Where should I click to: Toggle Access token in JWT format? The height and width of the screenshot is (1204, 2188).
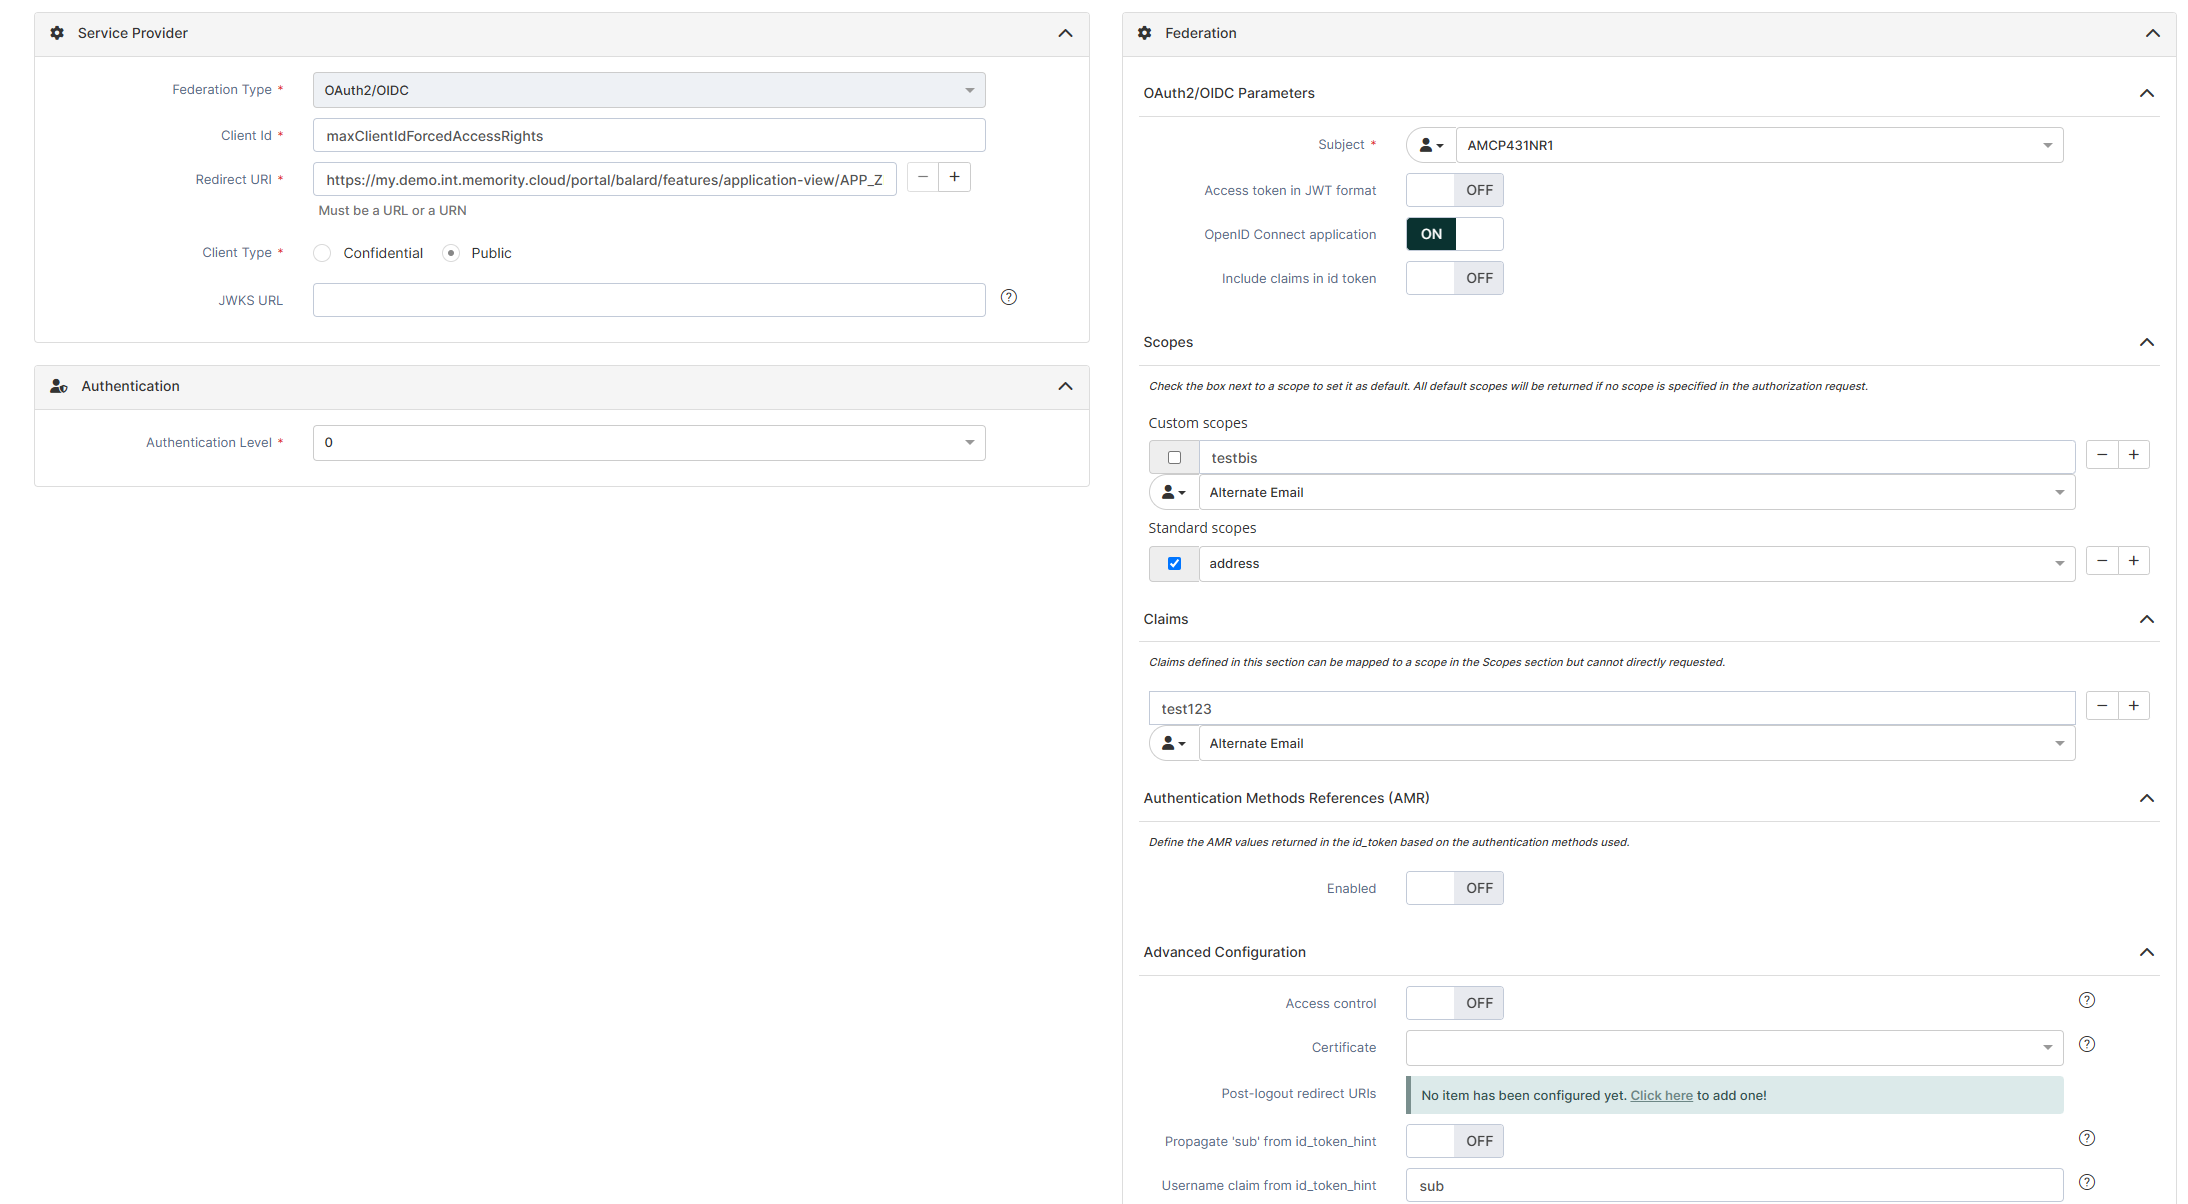coord(1455,190)
